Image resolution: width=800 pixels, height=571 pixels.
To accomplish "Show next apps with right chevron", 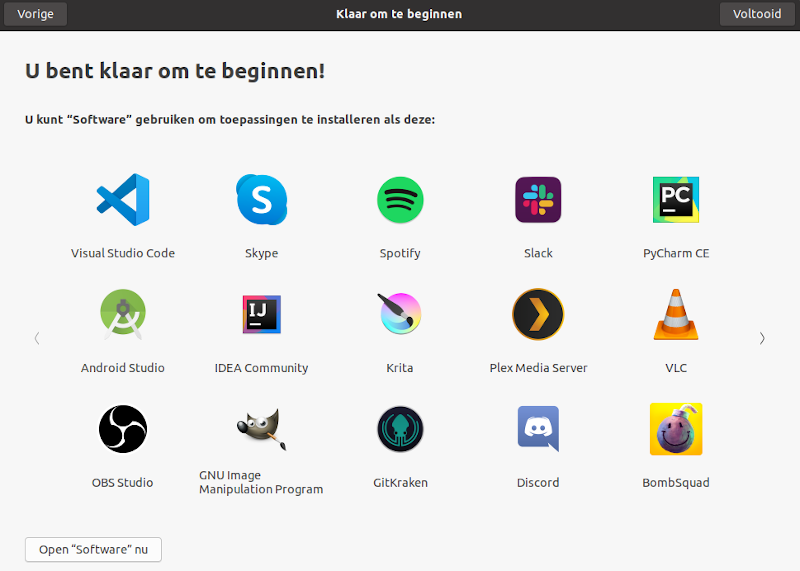I will [x=762, y=338].
